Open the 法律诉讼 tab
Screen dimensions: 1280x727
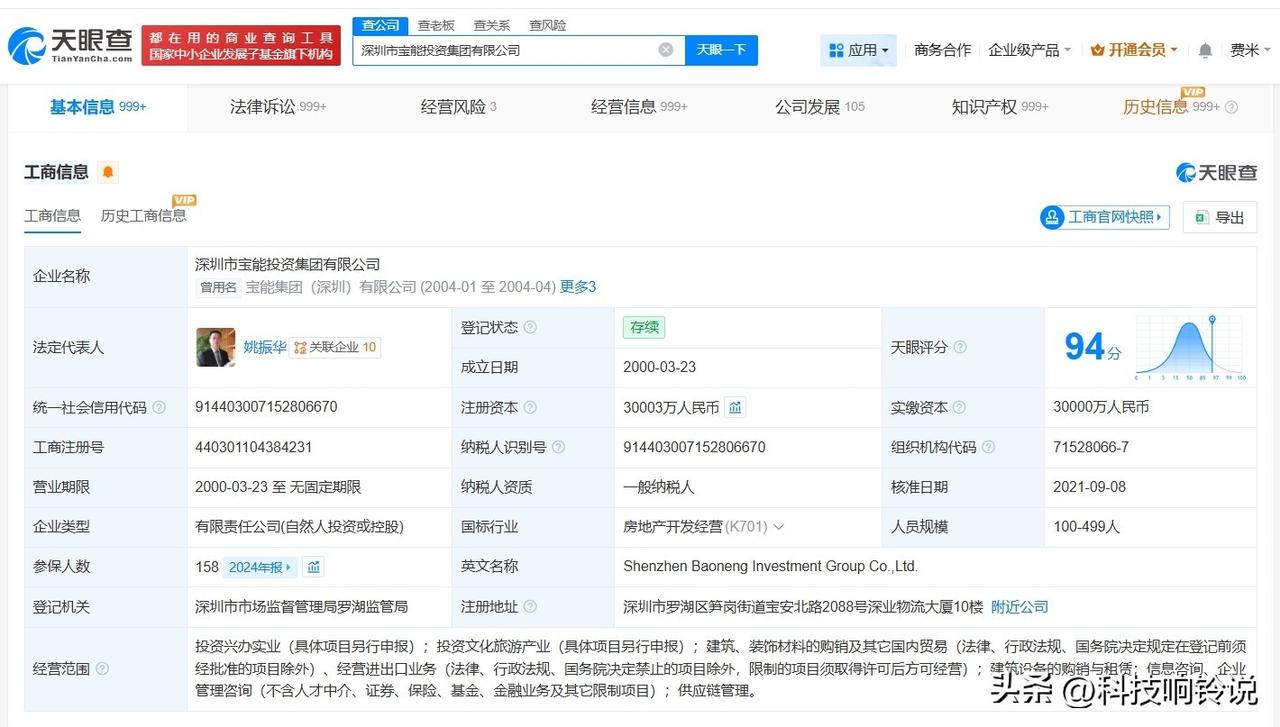(278, 107)
